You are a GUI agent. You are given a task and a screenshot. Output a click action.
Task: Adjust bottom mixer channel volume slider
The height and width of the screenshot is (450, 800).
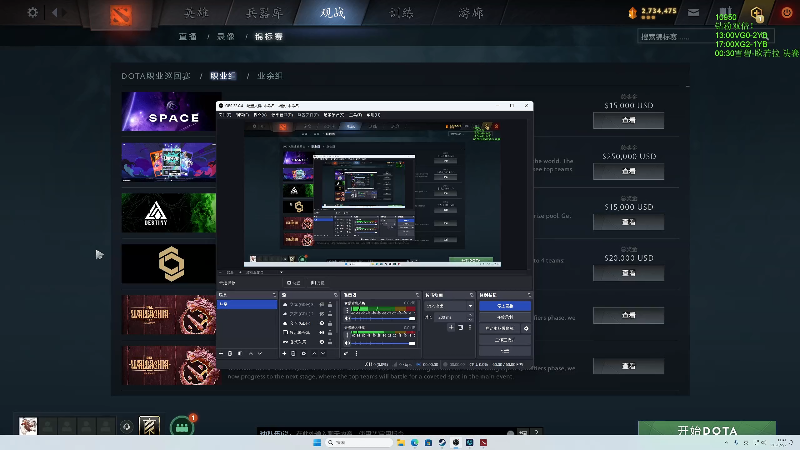383,343
